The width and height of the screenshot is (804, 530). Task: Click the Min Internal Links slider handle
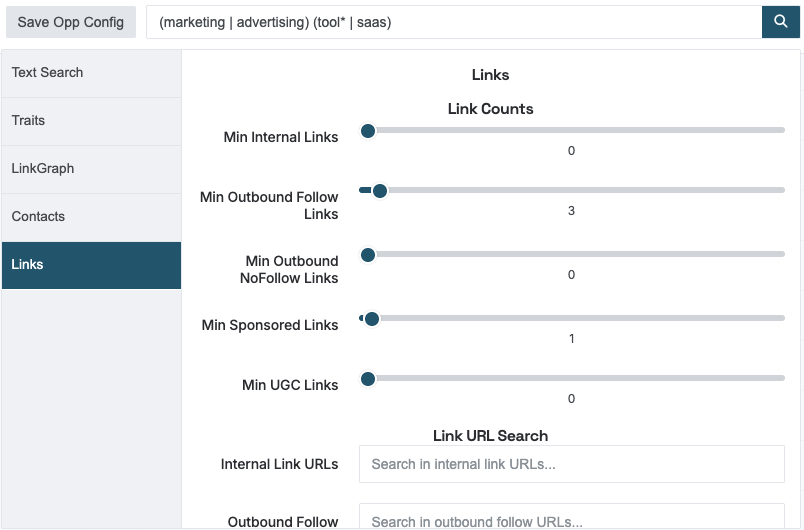pos(368,131)
